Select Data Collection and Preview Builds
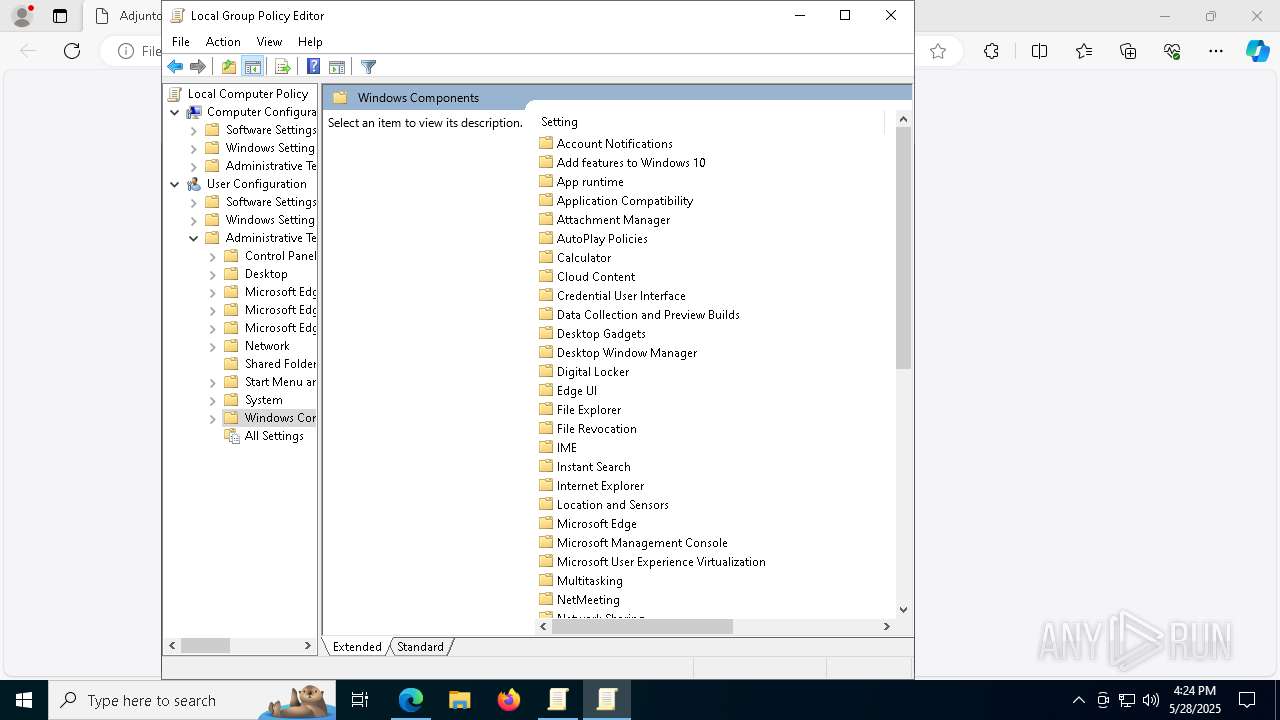The width and height of the screenshot is (1280, 720). pos(648,315)
